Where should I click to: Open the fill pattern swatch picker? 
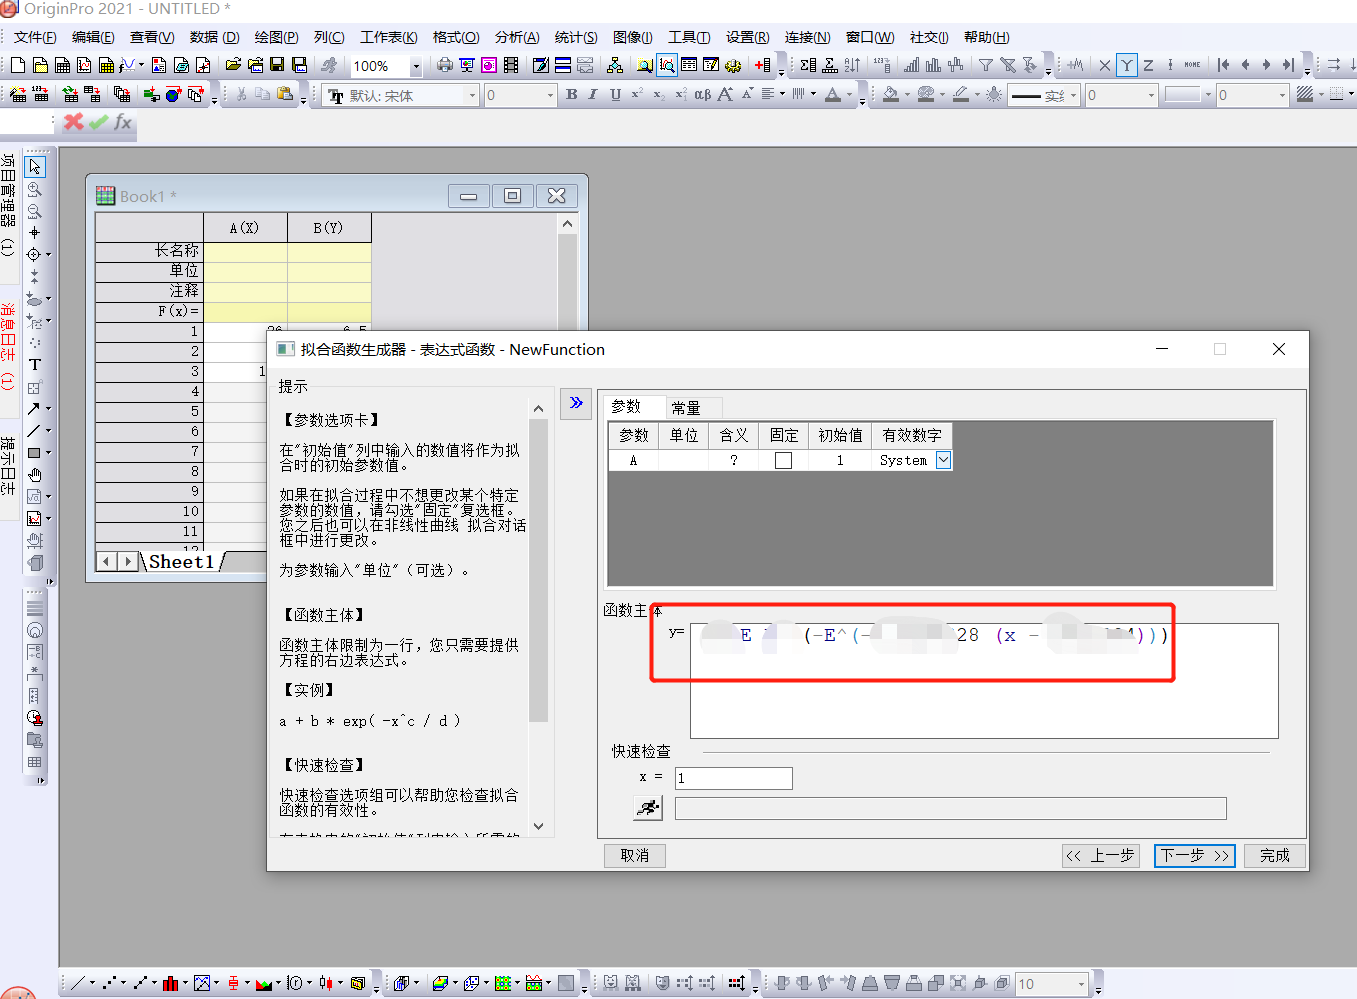pos(1307,94)
